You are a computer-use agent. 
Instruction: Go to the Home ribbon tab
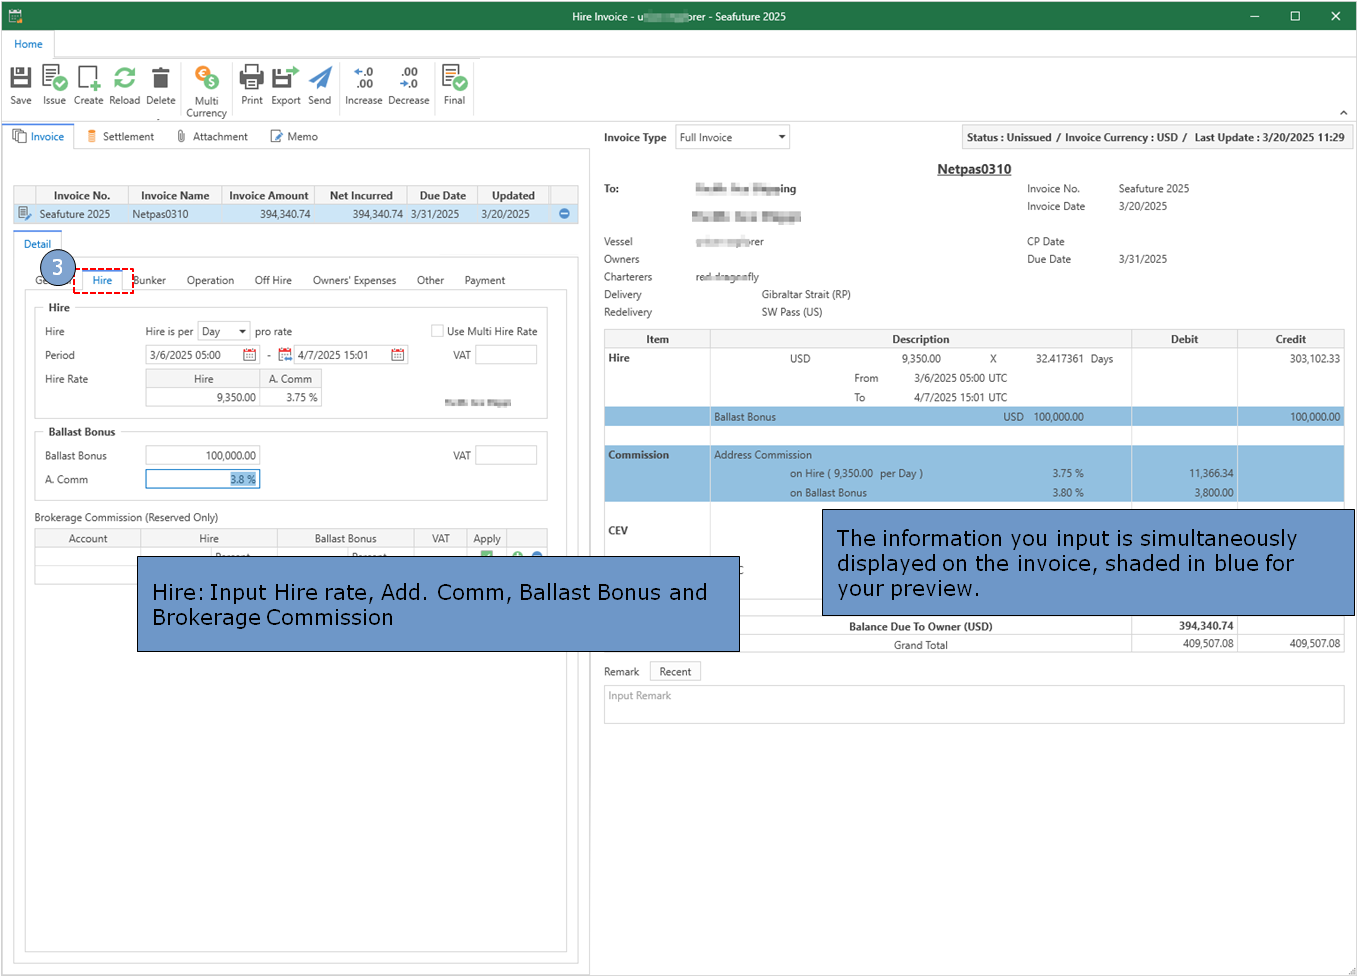point(28,44)
